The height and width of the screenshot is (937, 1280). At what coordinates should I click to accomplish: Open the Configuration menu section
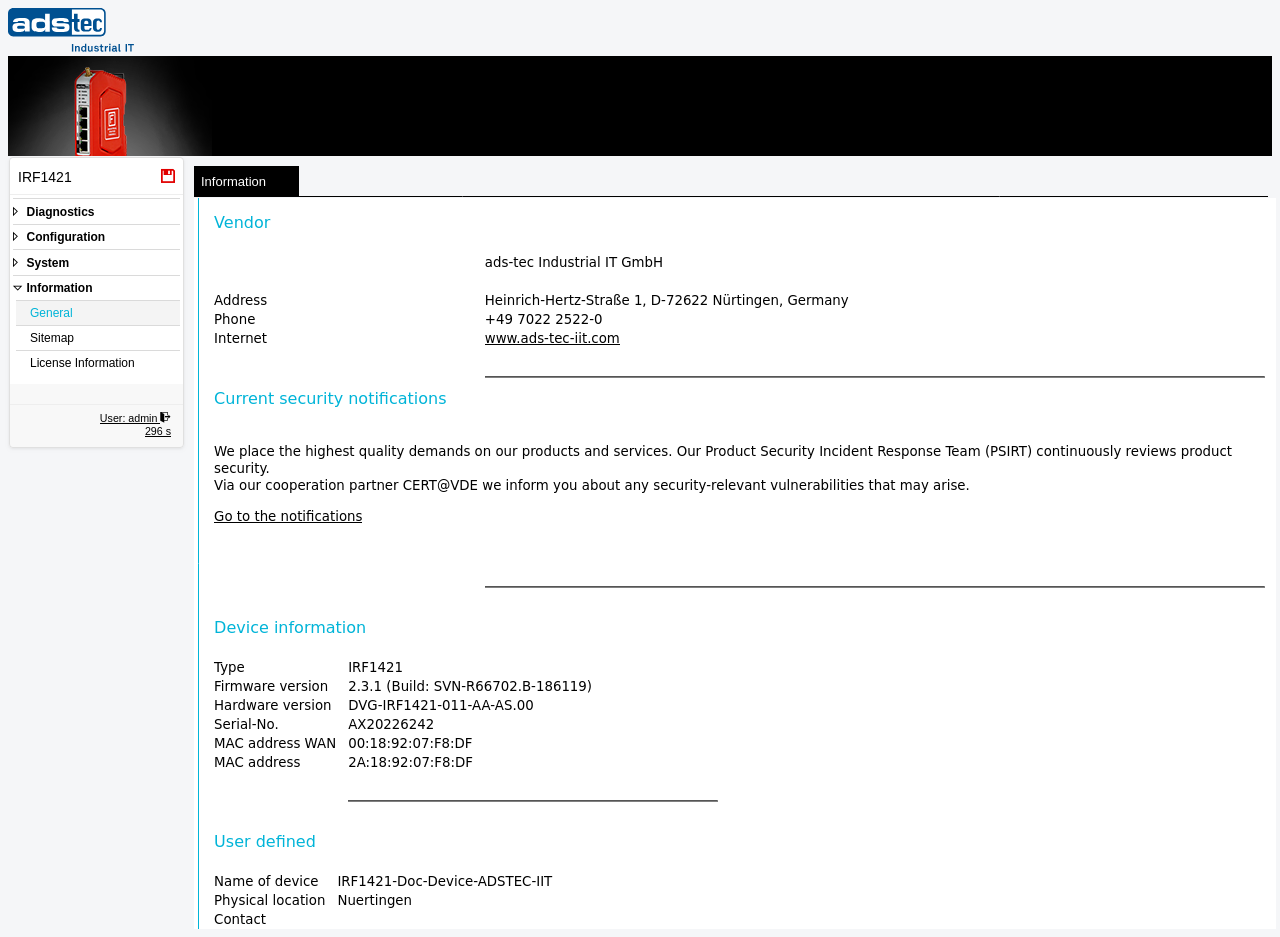65,237
